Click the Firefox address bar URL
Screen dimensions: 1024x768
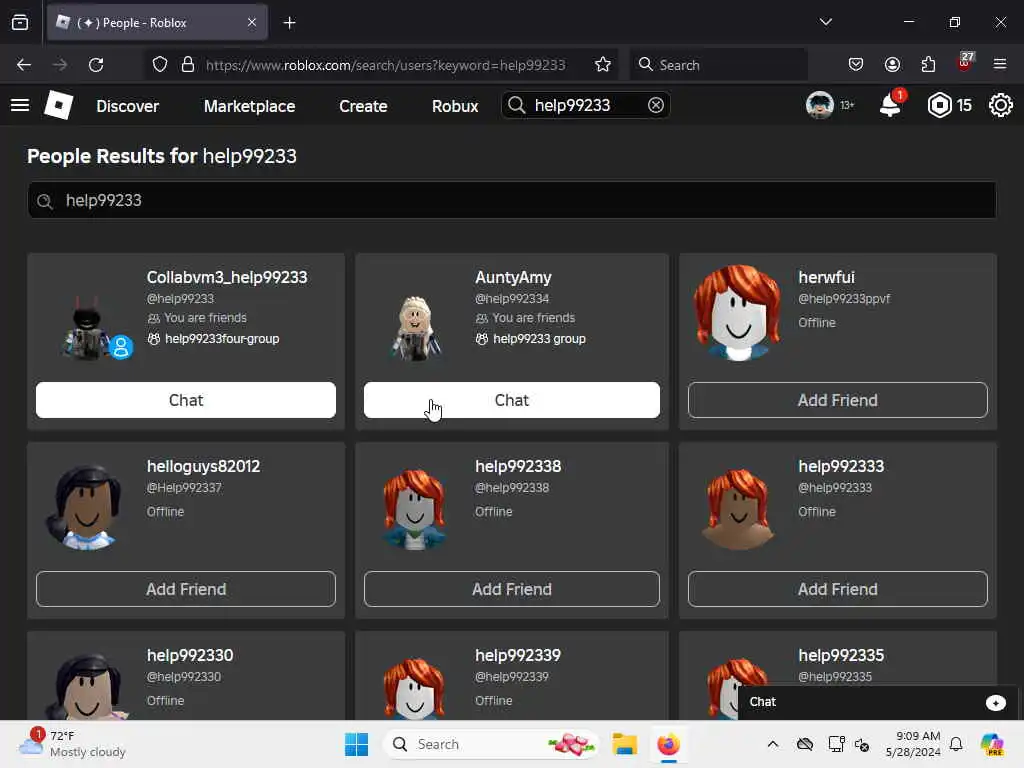(x=385, y=65)
